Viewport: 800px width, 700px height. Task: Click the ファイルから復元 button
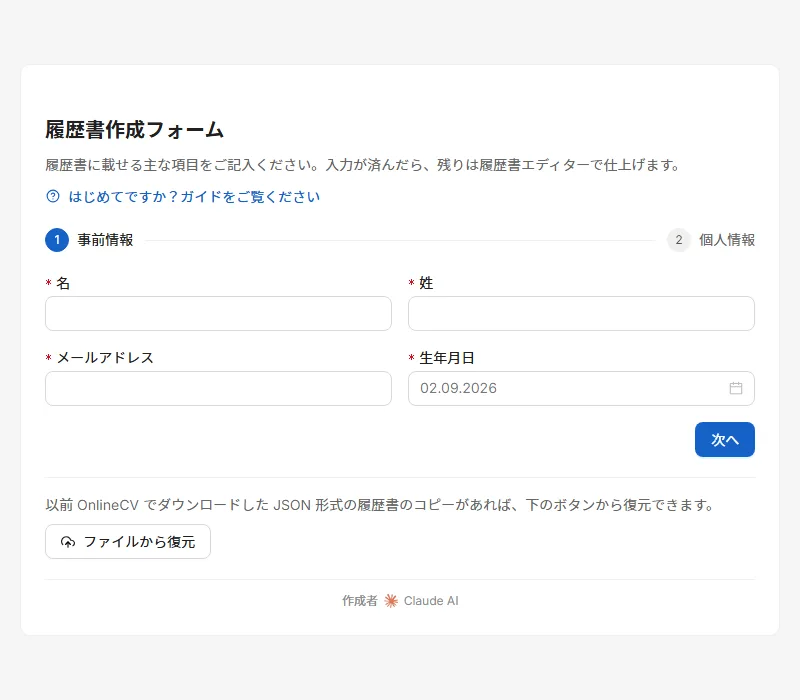[128, 541]
